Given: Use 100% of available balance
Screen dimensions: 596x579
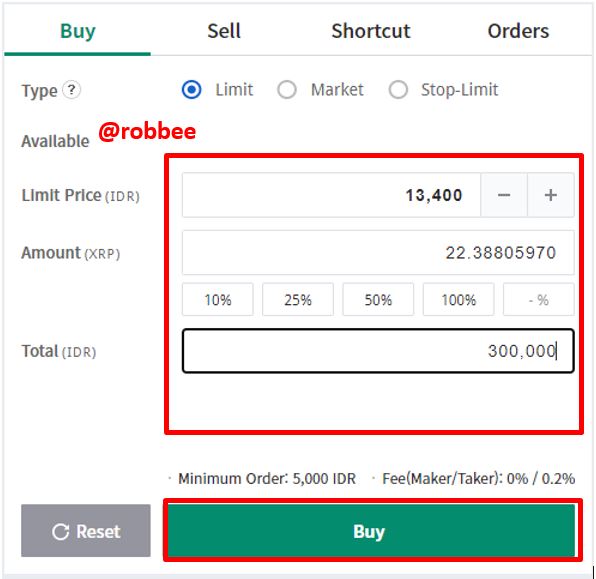Looking at the screenshot, I should tap(458, 300).
